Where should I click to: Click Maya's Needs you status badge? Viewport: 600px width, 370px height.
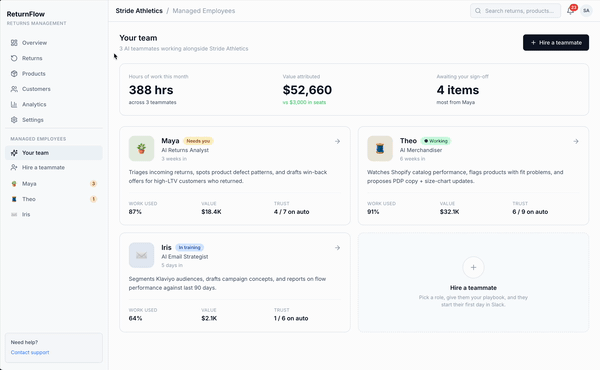198,141
